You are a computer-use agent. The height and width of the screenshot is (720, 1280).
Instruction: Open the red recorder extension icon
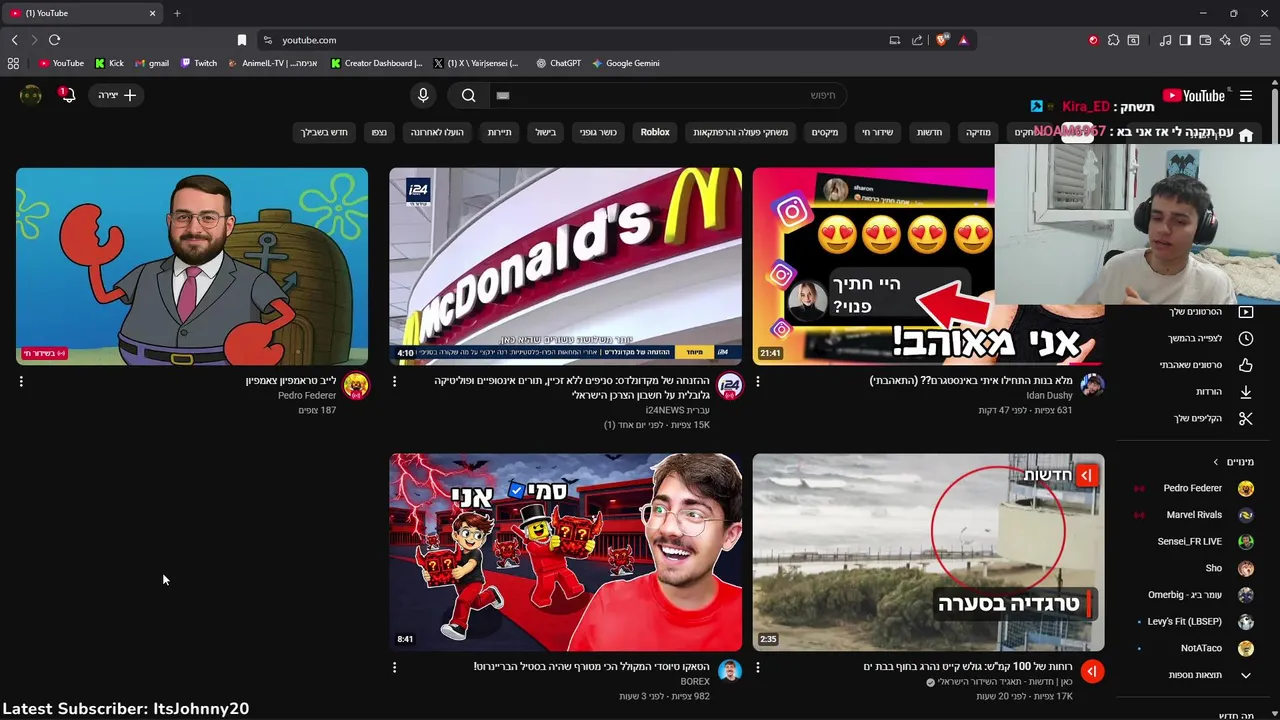(x=1093, y=40)
